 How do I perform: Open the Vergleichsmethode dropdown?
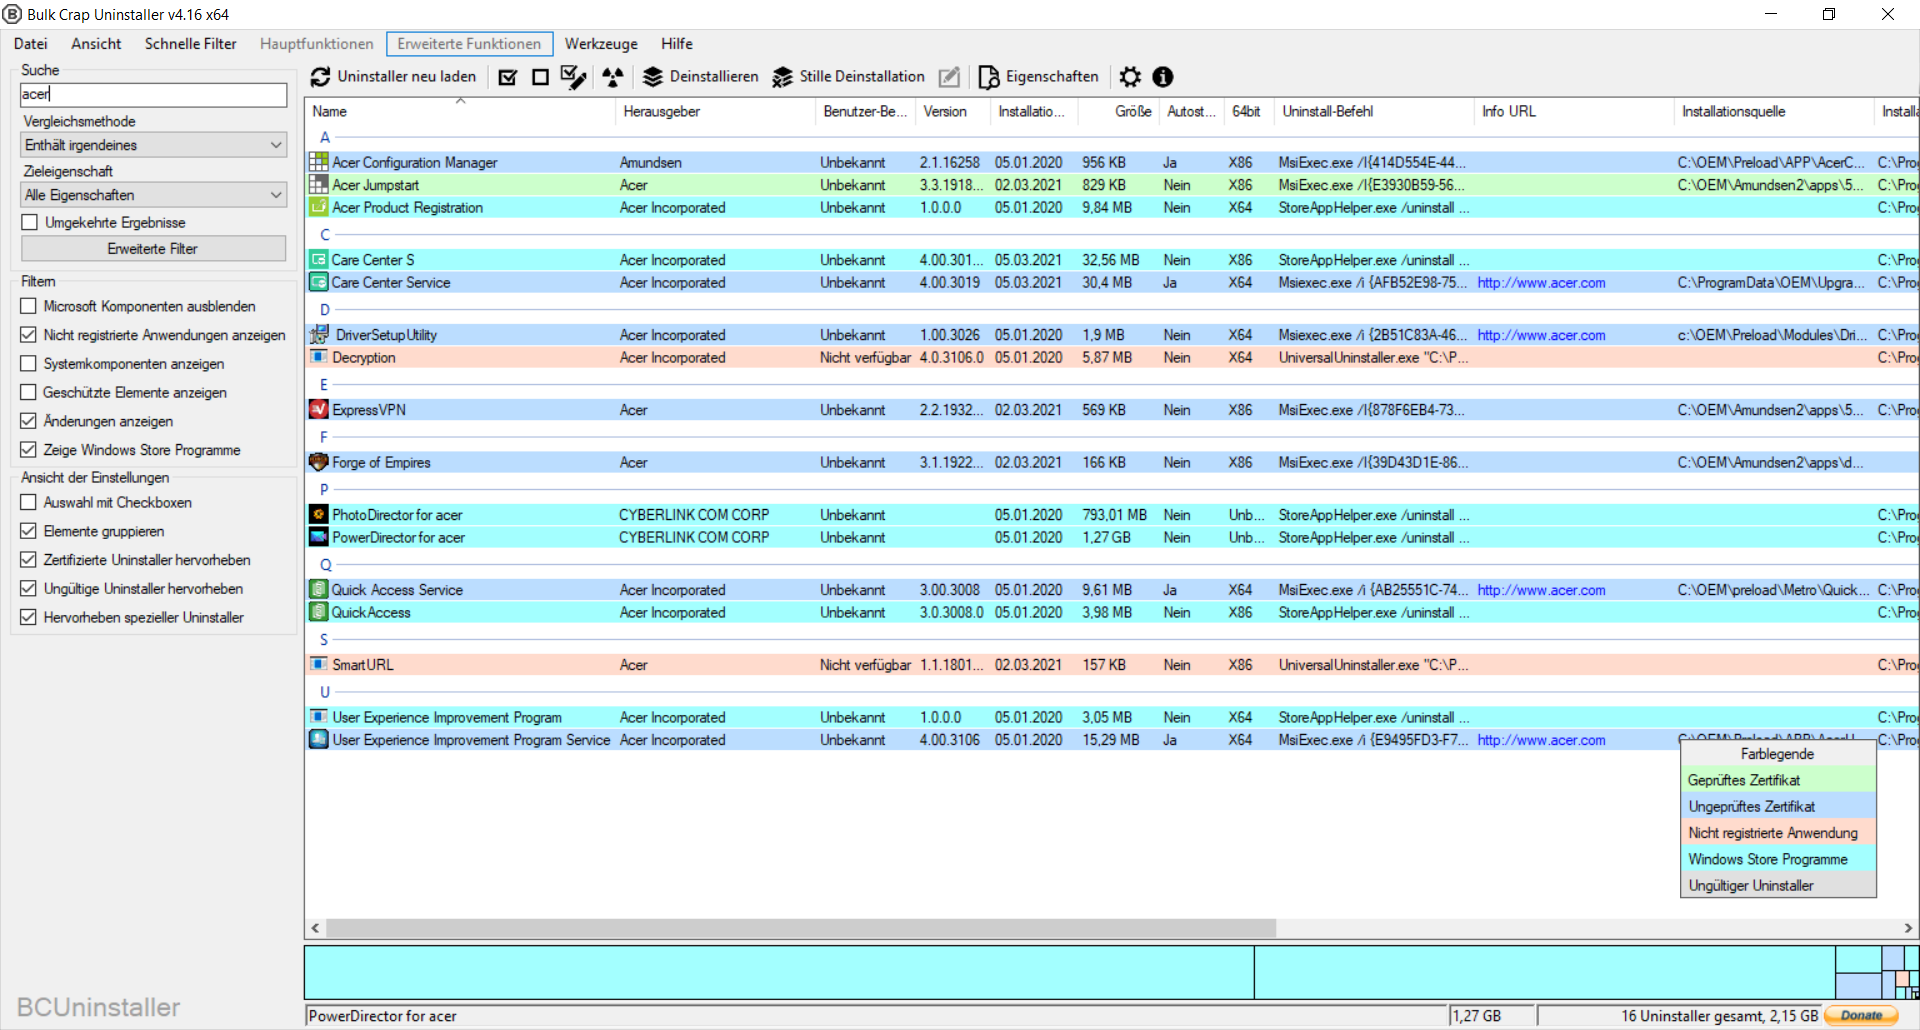click(154, 145)
